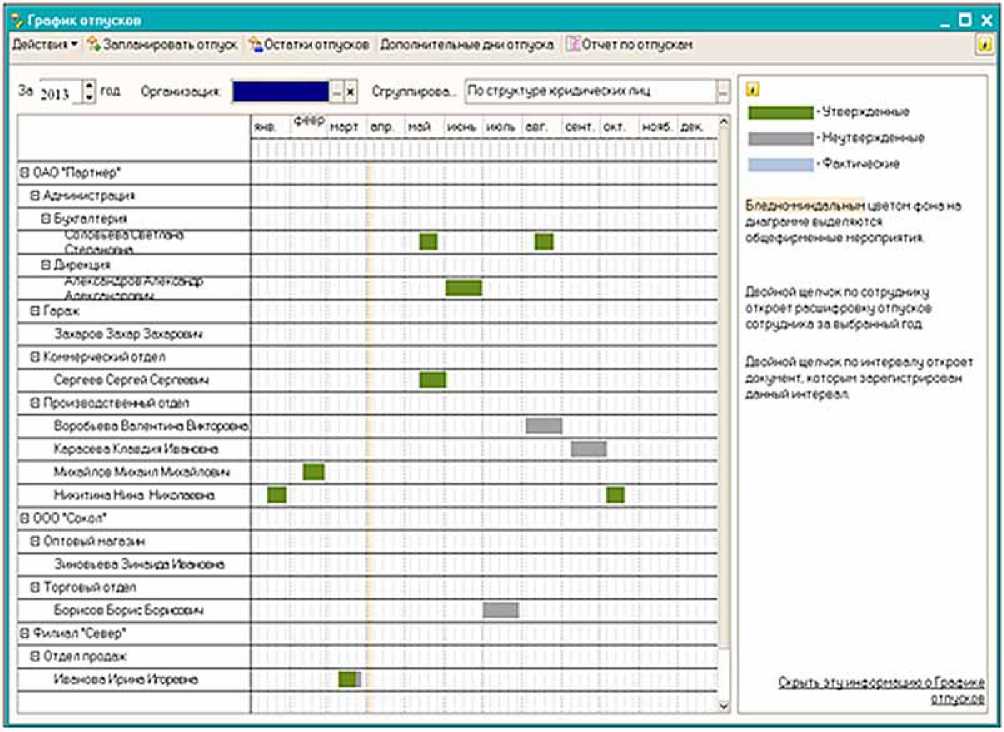Open Отчет по отпускам report
Screen dimensions: 1004x732
pyautogui.click(x=630, y=45)
